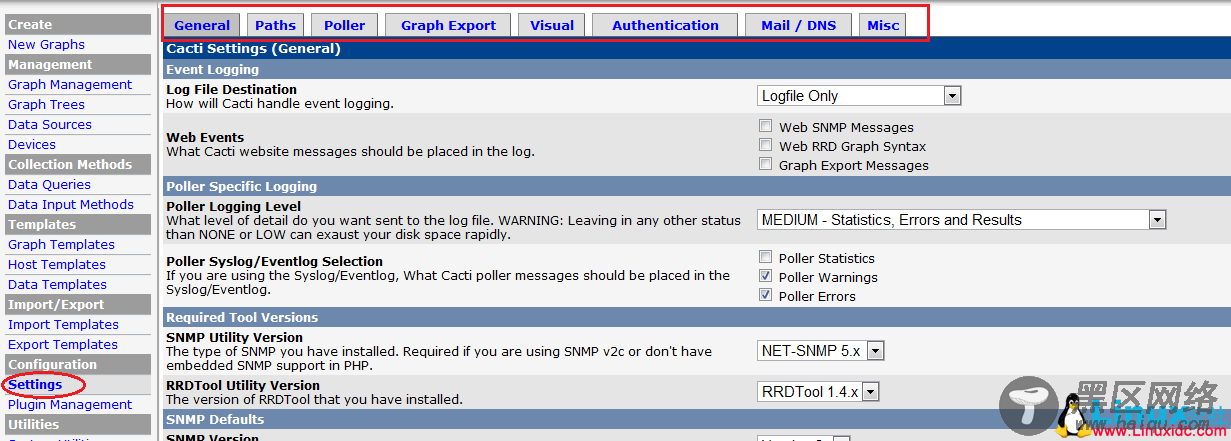The image size is (1231, 441).
Task: Click the Poller Specific Logging heading
Action: click(x=241, y=186)
